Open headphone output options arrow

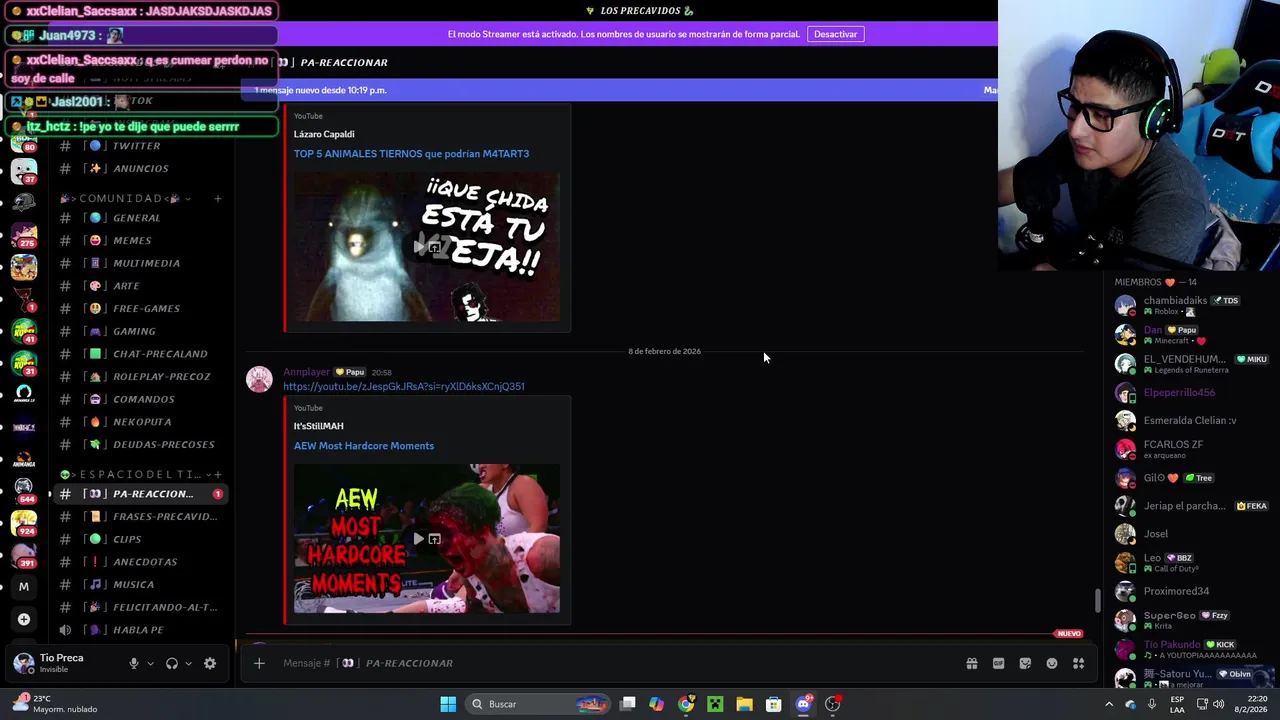[x=188, y=663]
